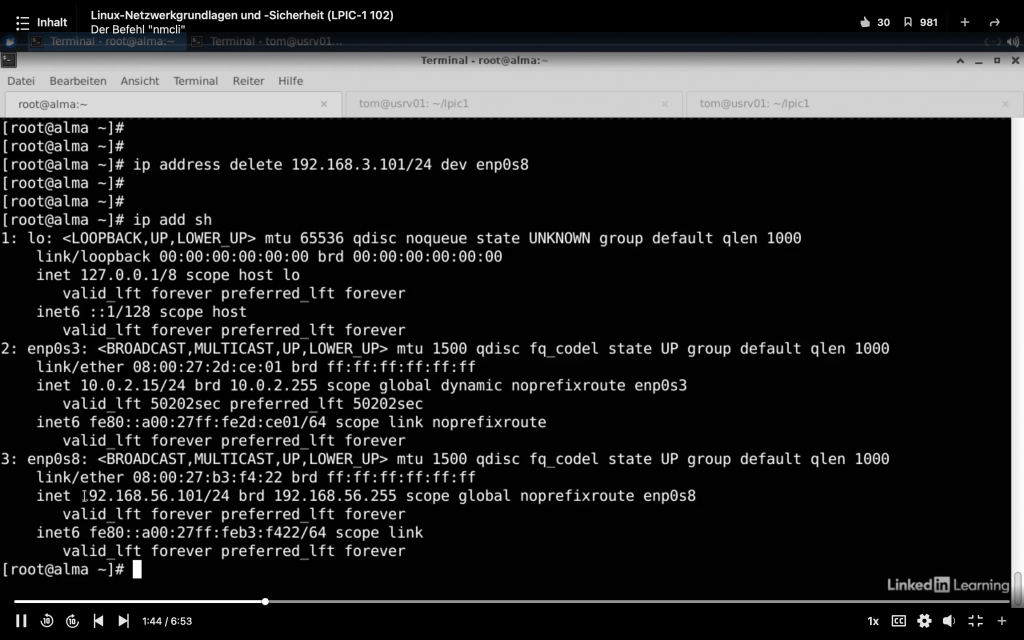Open video settings gear
1024x640 pixels.
click(x=924, y=621)
